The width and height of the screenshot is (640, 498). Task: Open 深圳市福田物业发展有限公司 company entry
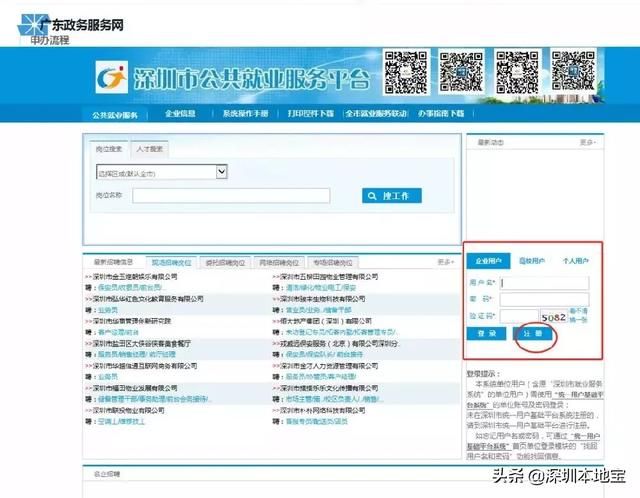(x=135, y=388)
